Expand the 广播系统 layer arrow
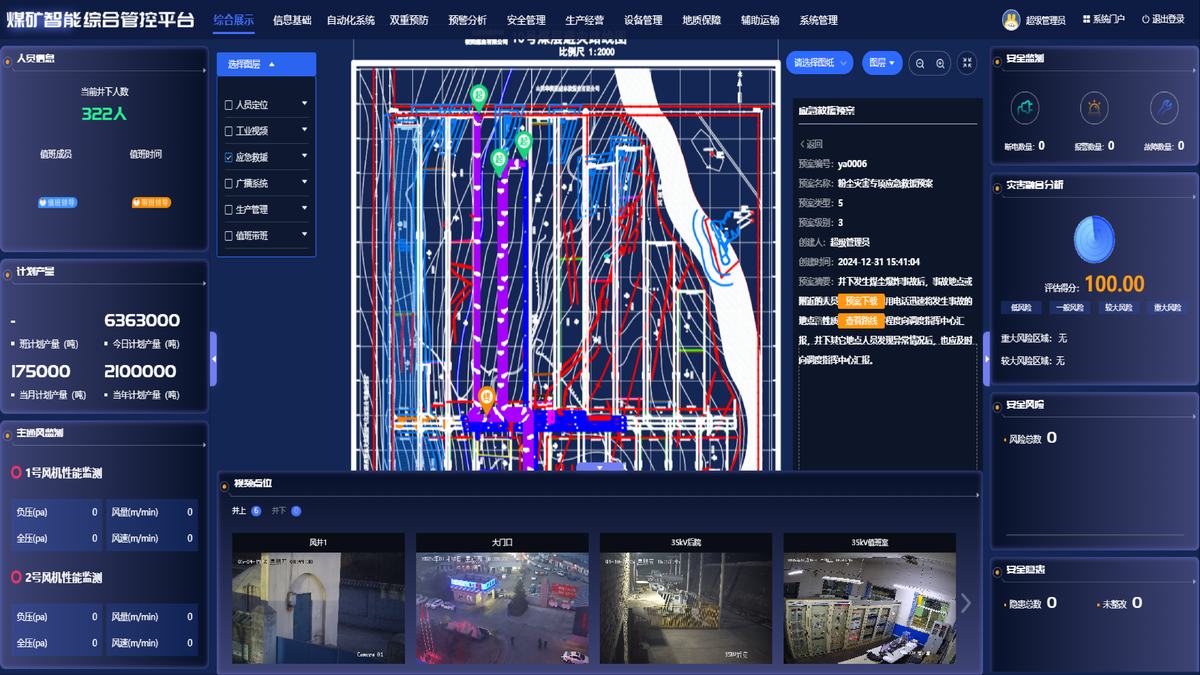Viewport: 1200px width, 675px height. [x=304, y=182]
